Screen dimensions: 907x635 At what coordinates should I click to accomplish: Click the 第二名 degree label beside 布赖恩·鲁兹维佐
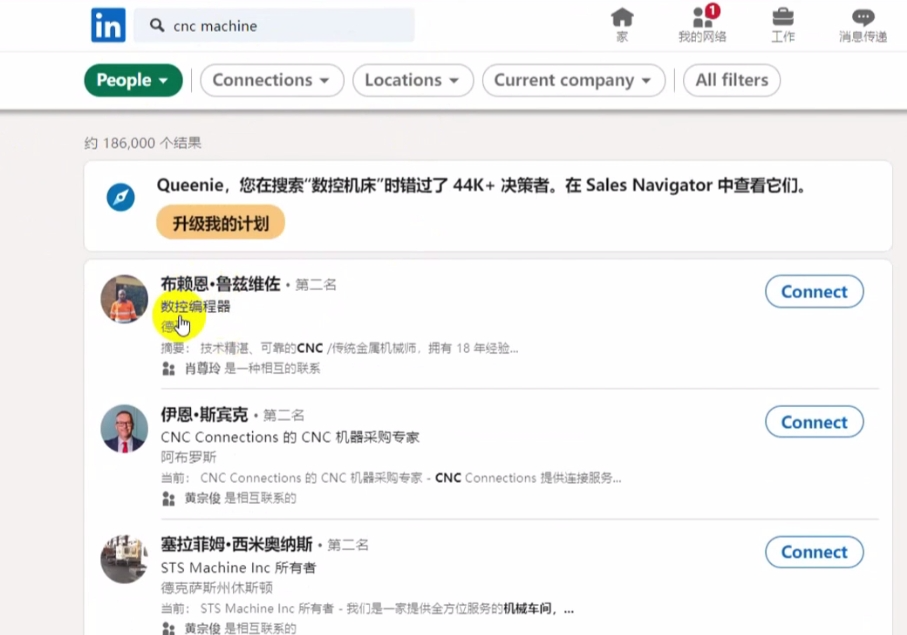tap(316, 285)
